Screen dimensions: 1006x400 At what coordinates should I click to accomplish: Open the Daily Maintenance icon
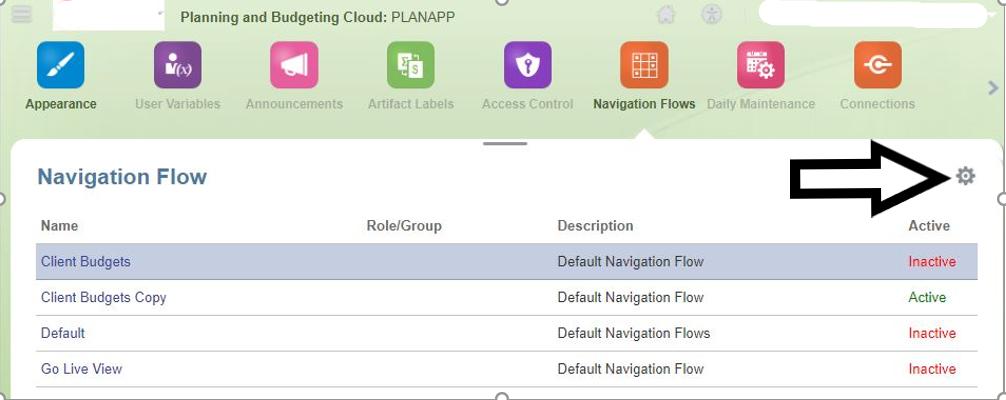[761, 65]
